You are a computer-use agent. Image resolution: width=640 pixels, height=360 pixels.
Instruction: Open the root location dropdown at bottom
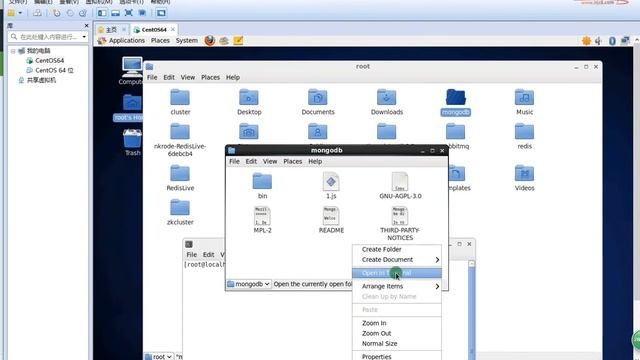159,356
